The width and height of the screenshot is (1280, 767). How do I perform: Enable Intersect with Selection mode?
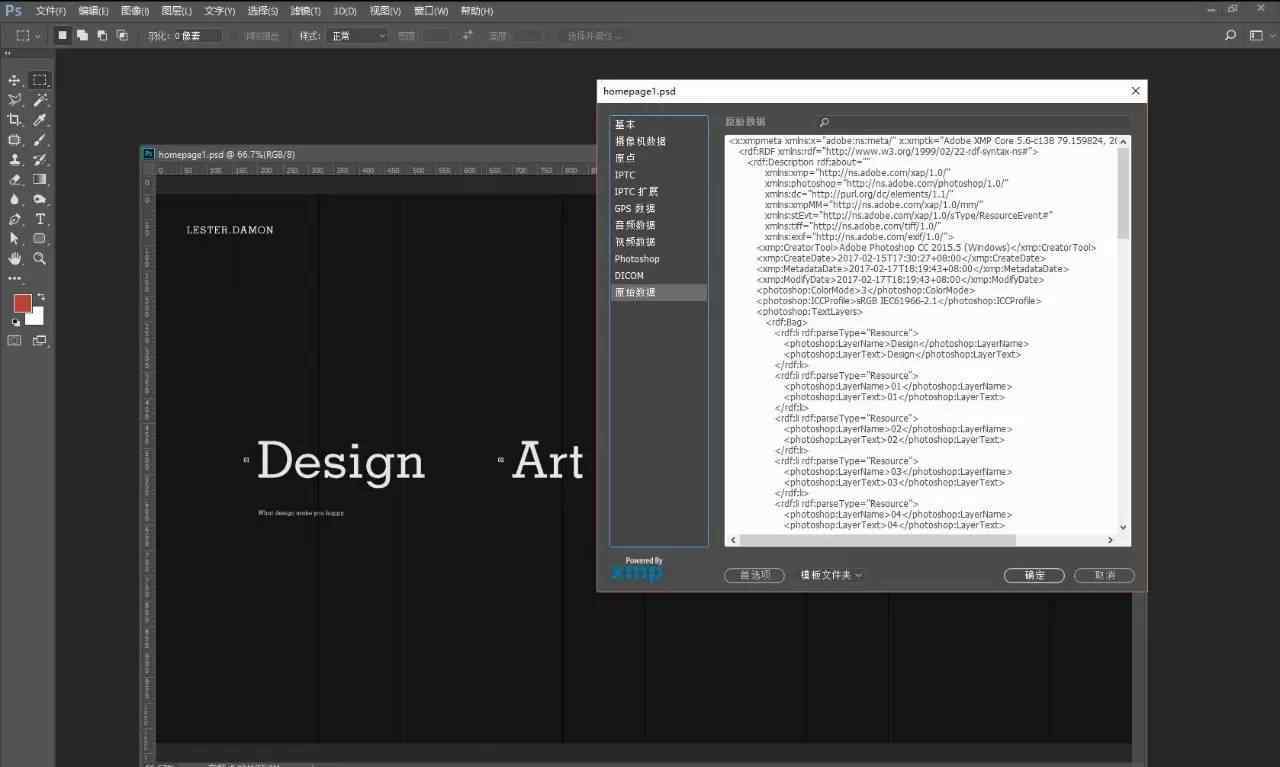coord(122,35)
